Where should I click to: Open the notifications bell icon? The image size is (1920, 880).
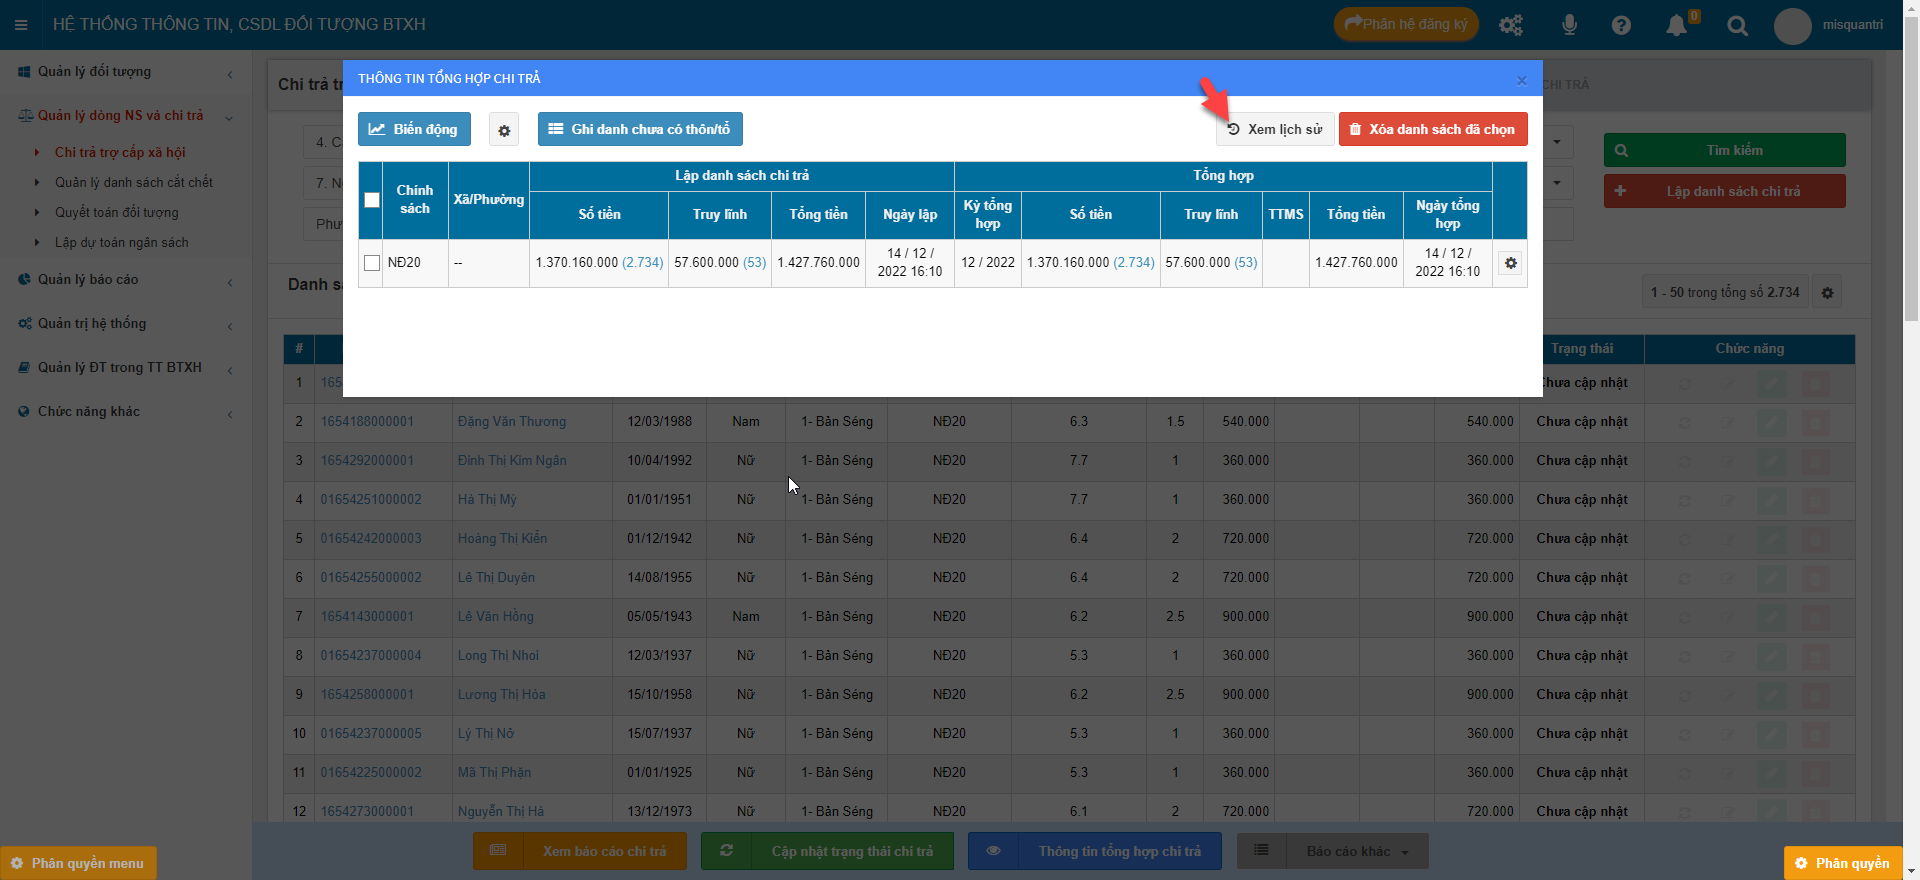pyautogui.click(x=1677, y=26)
